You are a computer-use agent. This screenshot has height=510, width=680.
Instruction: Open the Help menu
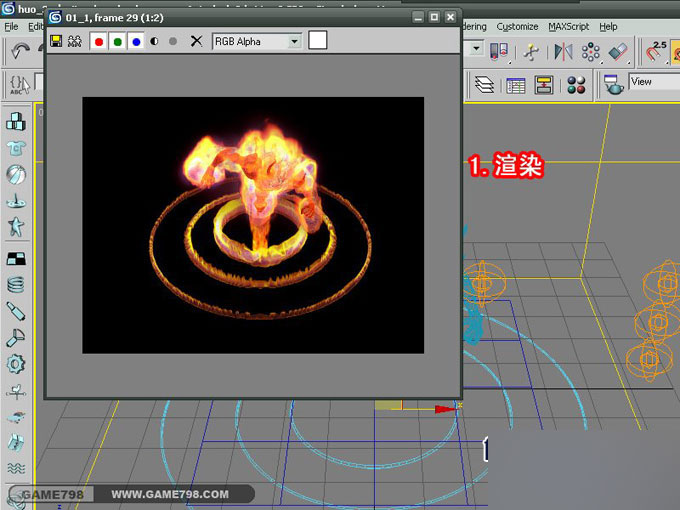pos(608,26)
